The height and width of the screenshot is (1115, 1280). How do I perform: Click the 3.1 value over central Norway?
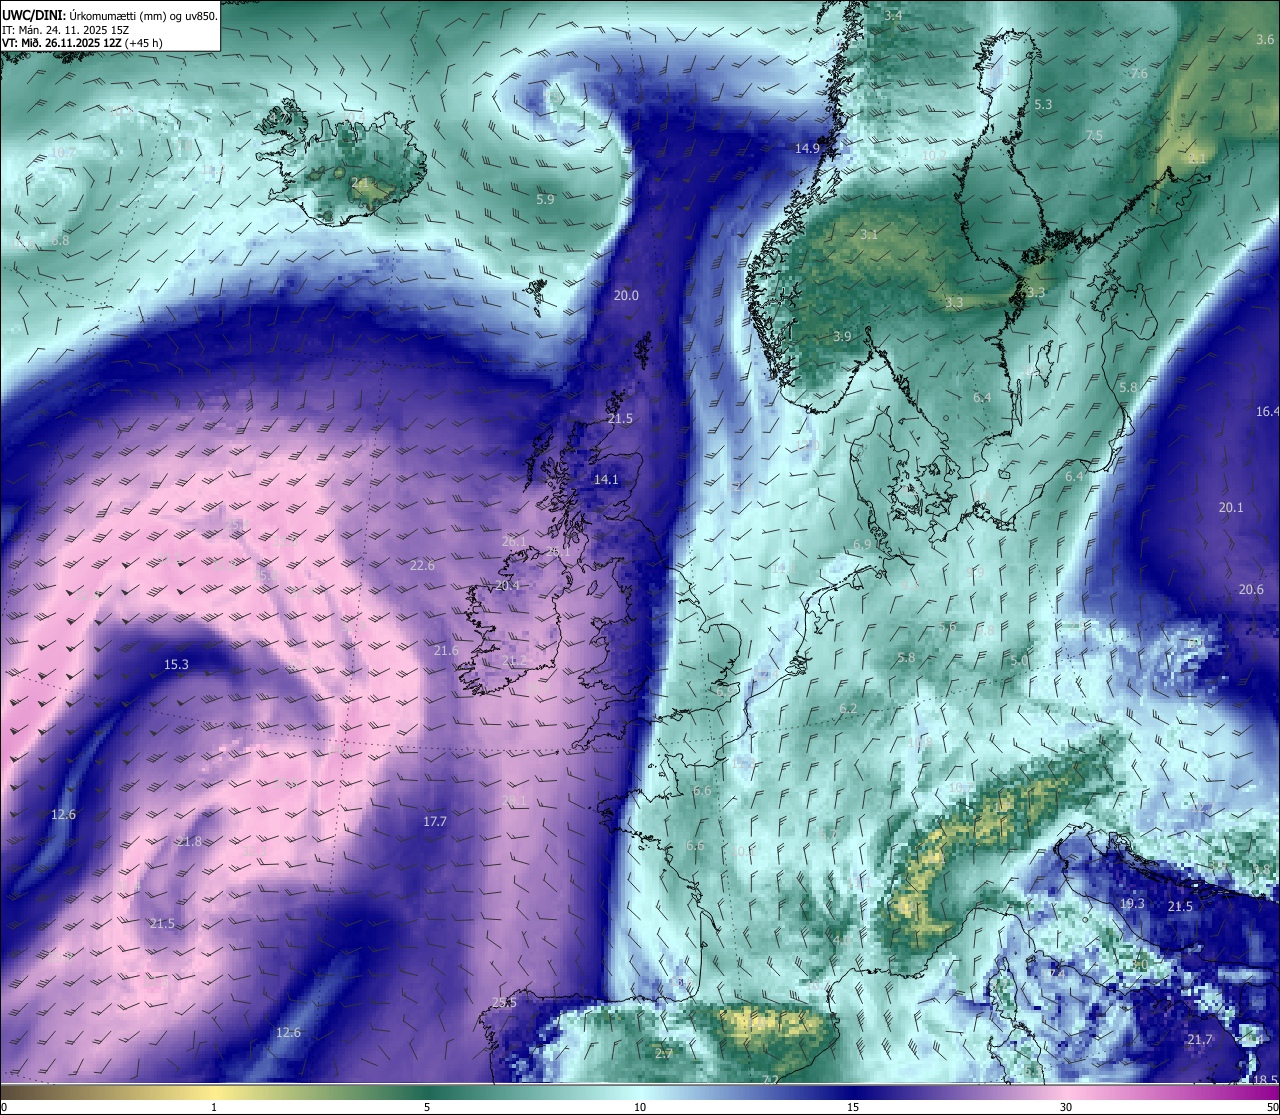click(x=869, y=234)
